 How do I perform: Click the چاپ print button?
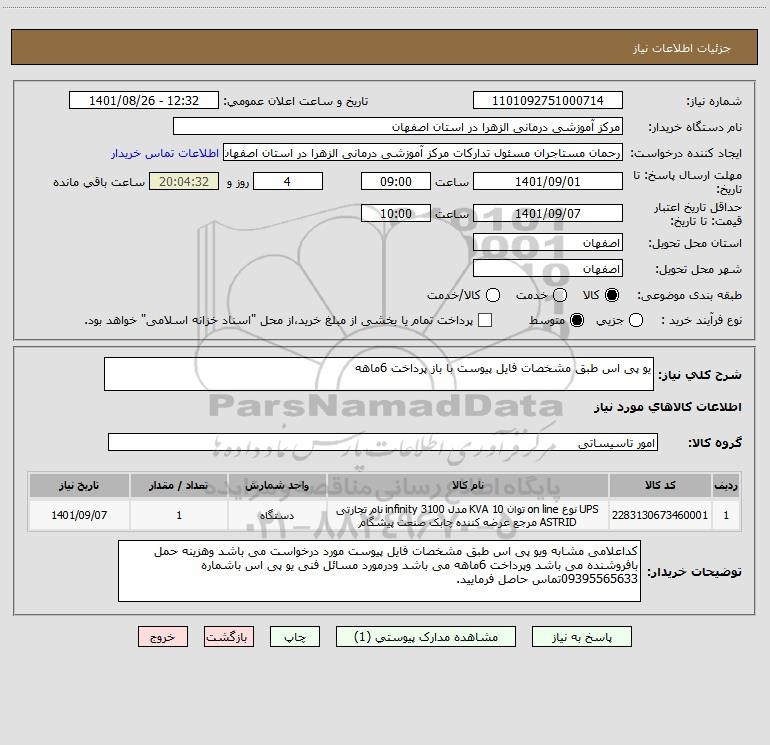(295, 637)
